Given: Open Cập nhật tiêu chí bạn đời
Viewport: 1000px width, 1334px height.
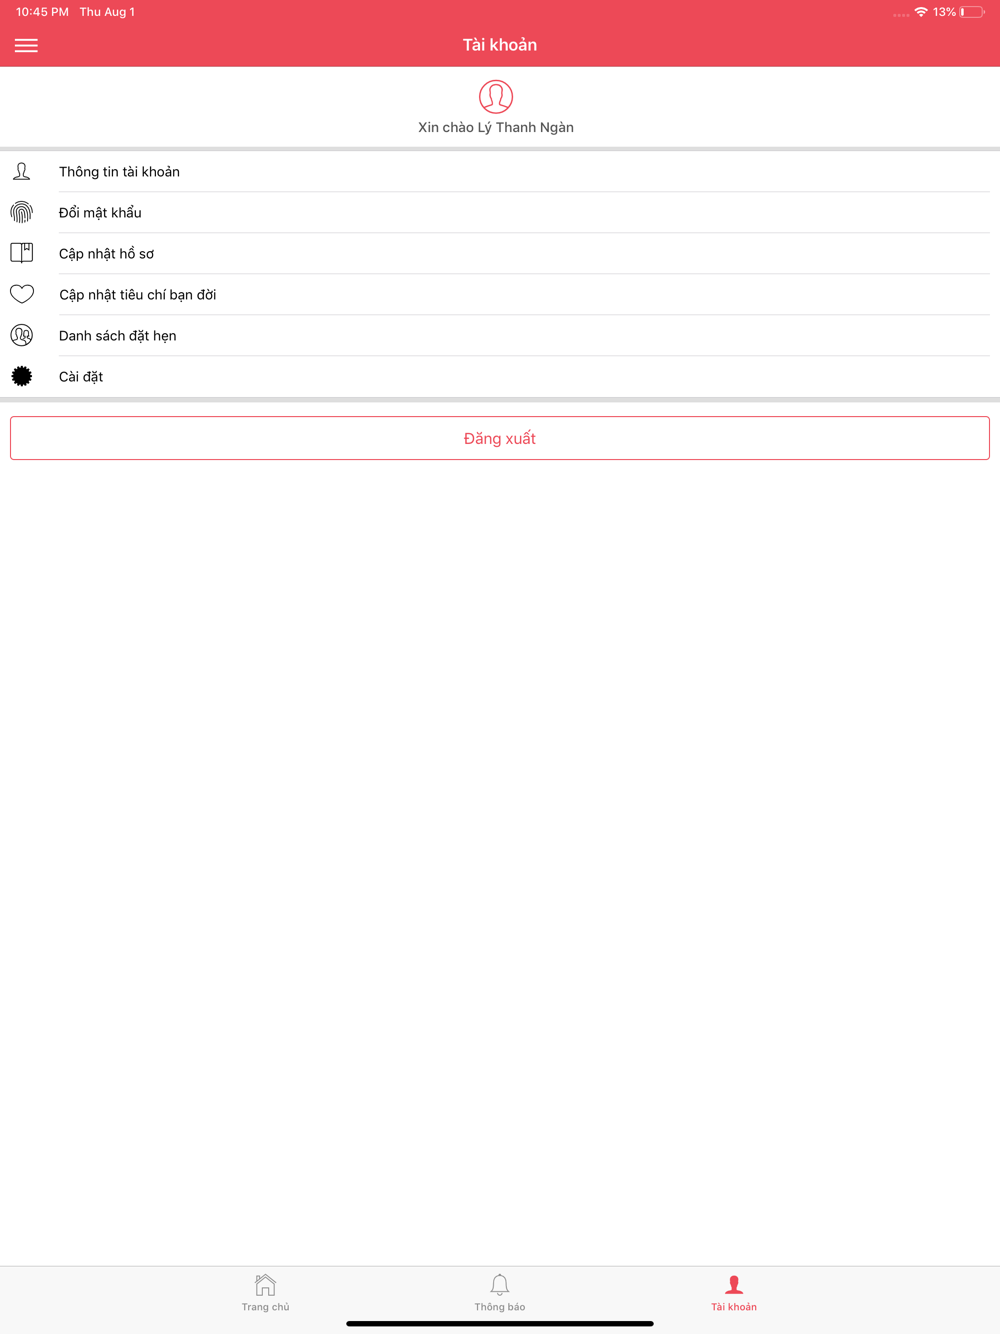Looking at the screenshot, I should [x=500, y=294].
